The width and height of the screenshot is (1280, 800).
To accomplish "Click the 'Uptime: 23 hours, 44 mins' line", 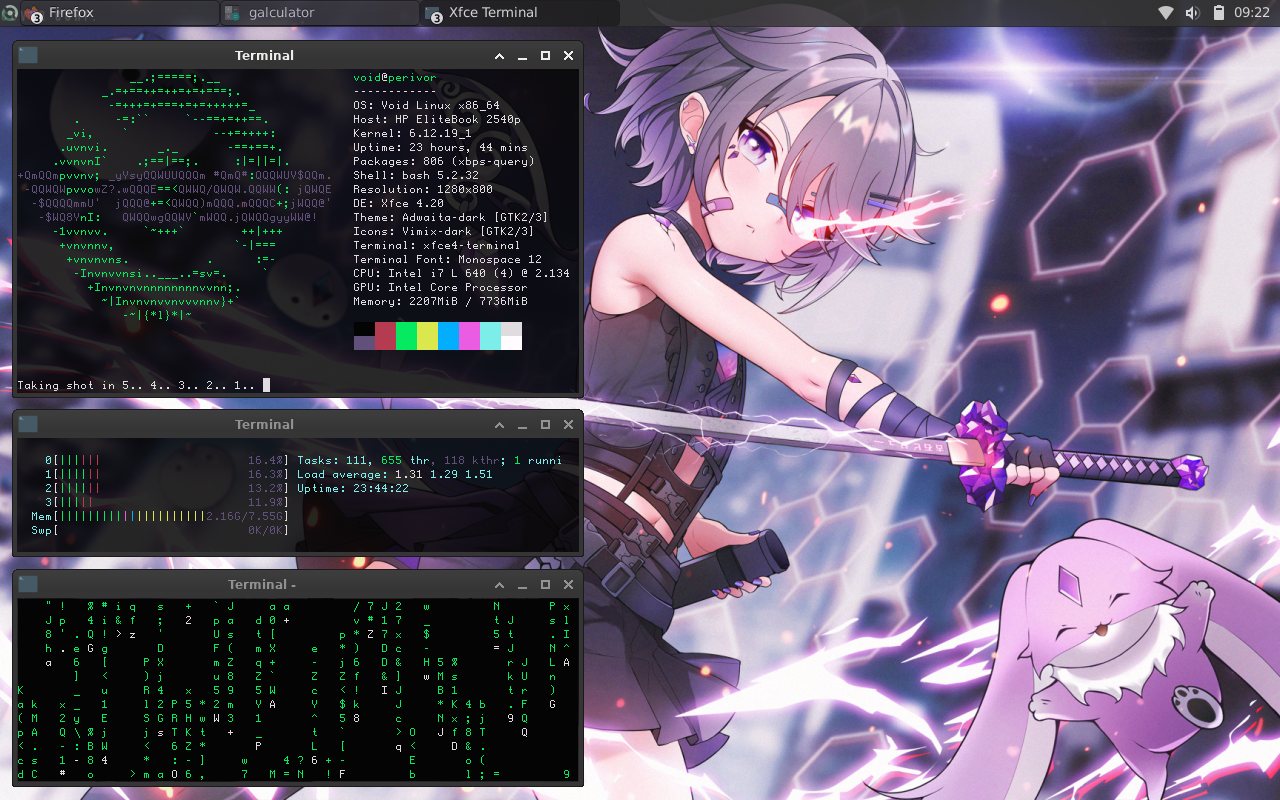I will point(441,147).
